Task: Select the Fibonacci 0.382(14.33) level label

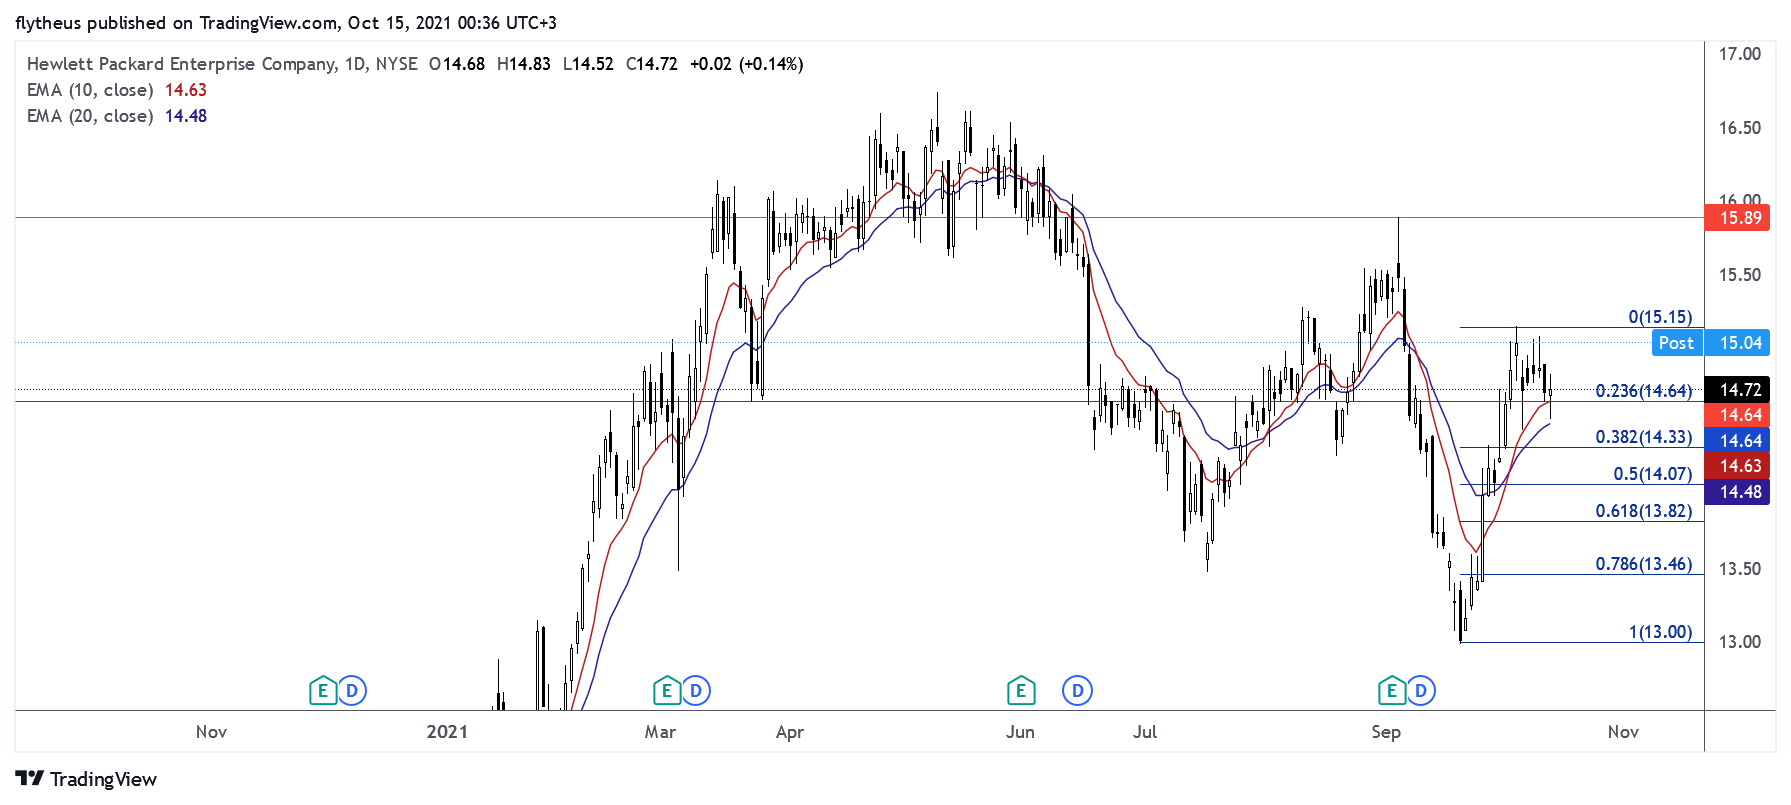Action: coord(1644,437)
